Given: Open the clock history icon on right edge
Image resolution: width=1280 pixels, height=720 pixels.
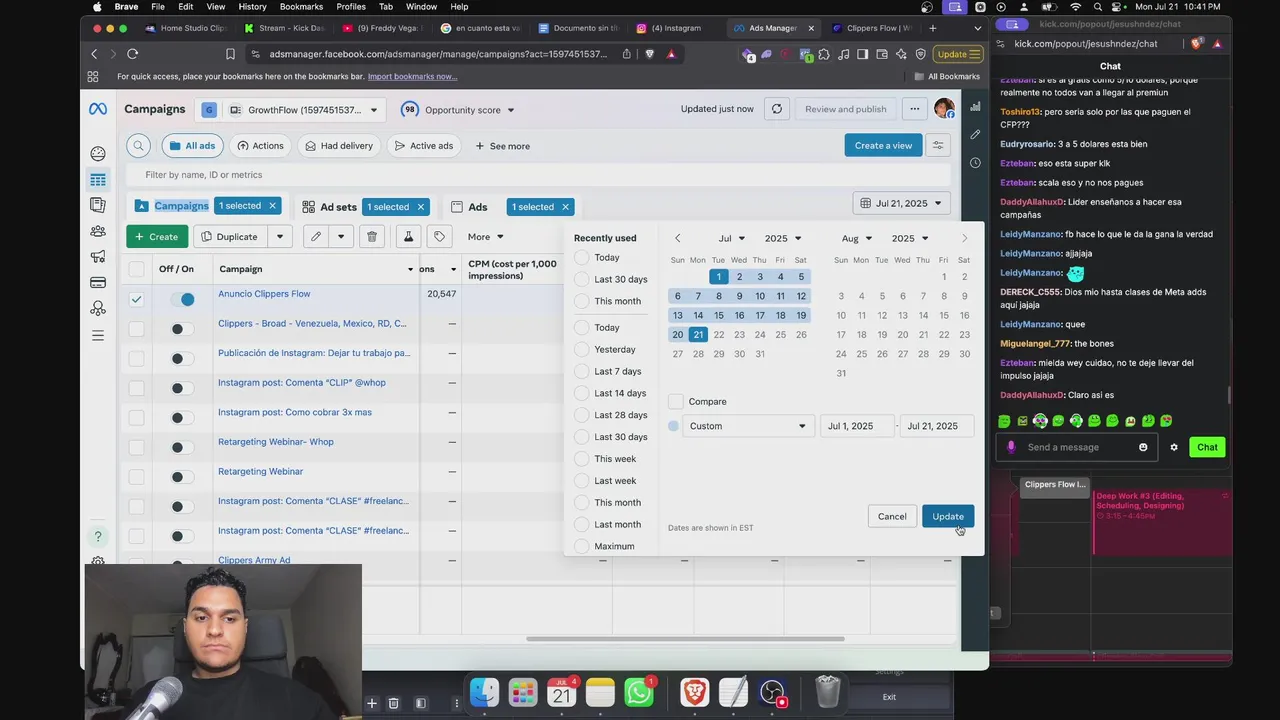Looking at the screenshot, I should tap(975, 162).
